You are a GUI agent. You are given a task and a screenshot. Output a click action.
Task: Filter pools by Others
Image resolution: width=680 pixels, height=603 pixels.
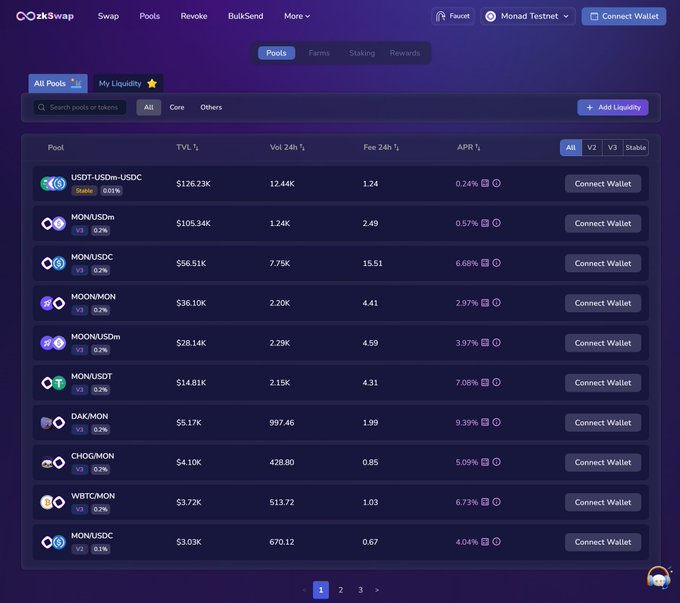tap(211, 107)
